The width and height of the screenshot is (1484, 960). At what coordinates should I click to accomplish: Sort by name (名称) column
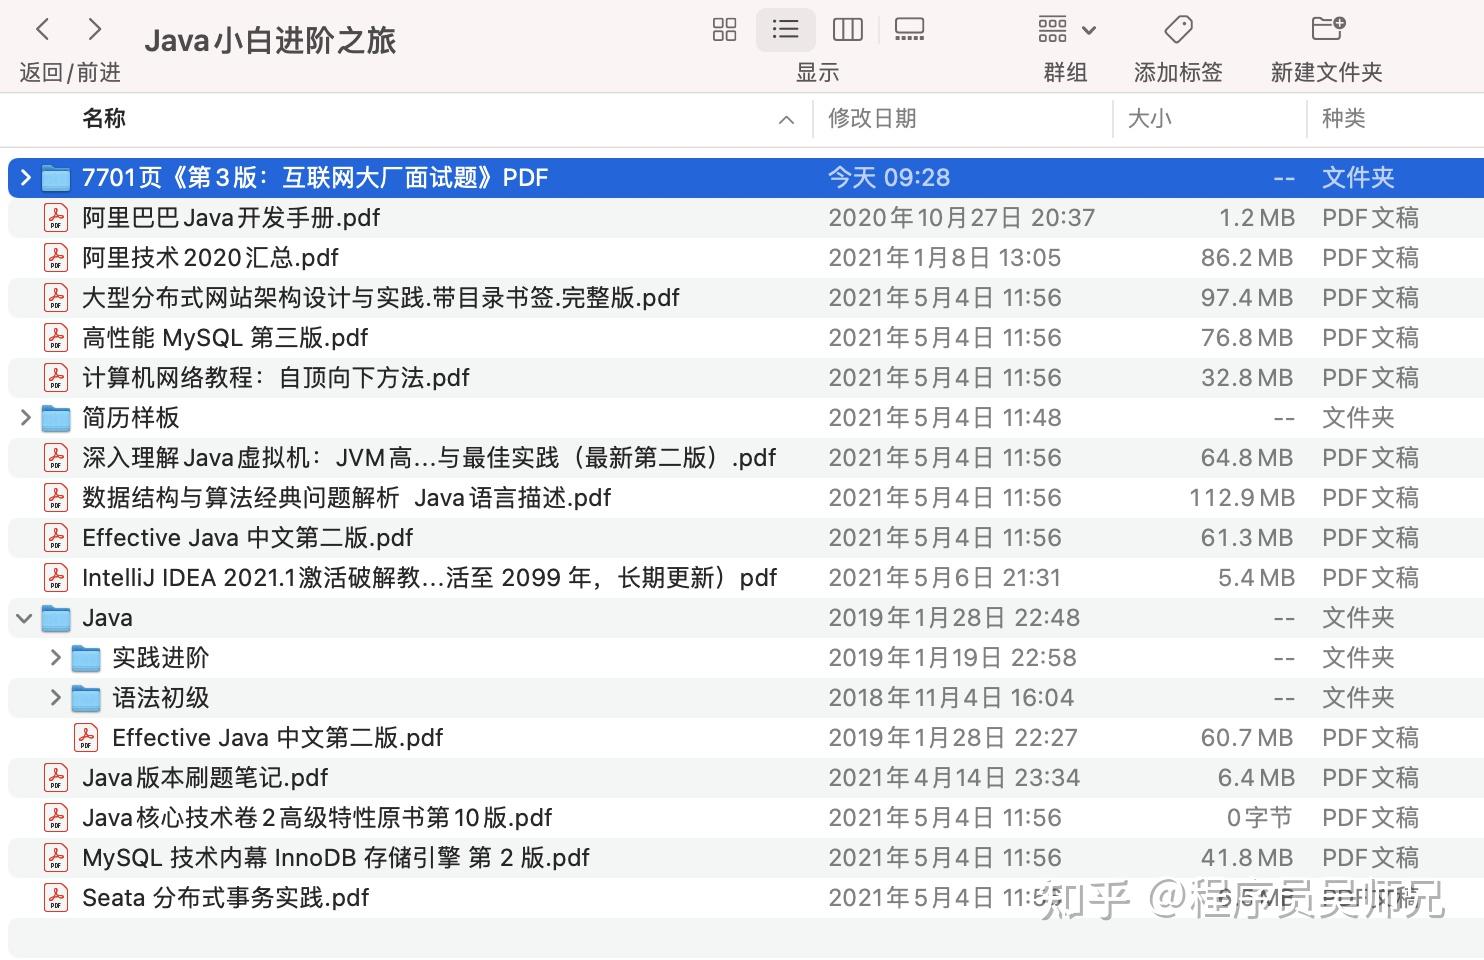(x=104, y=119)
